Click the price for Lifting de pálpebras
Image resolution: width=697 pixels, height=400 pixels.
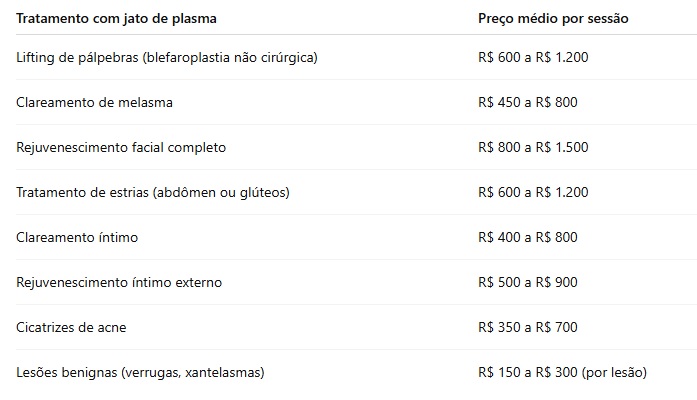(x=533, y=57)
